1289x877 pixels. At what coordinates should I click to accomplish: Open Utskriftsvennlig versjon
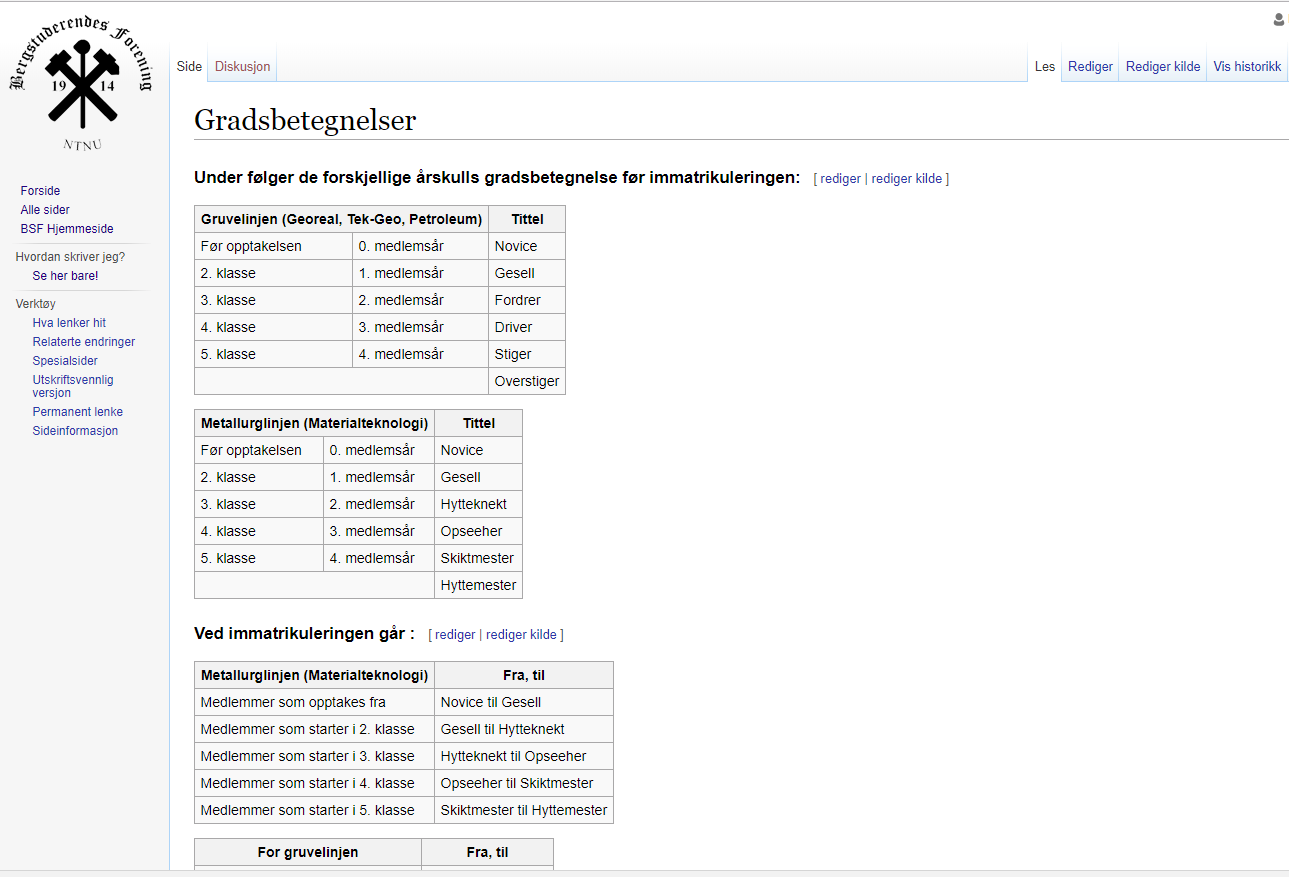(x=72, y=386)
